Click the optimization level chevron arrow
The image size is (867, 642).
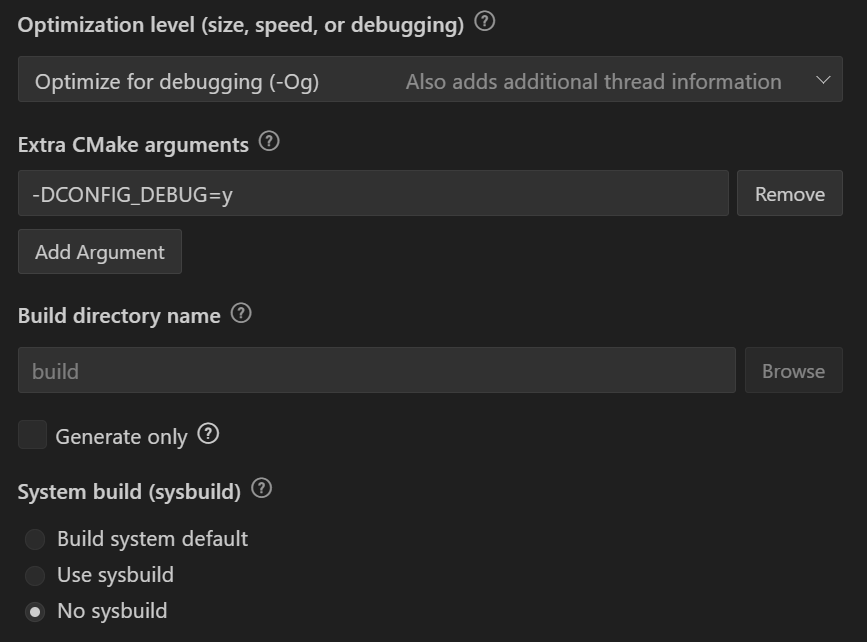[822, 80]
